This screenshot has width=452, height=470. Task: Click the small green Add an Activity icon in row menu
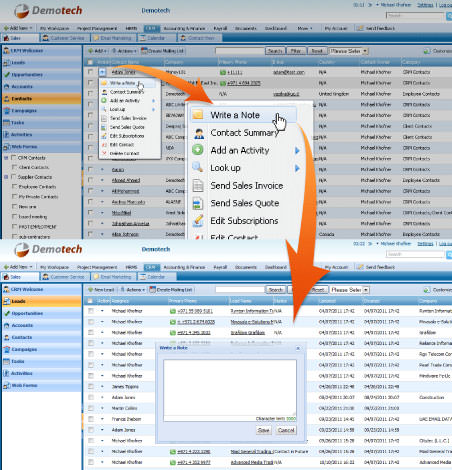click(x=104, y=100)
